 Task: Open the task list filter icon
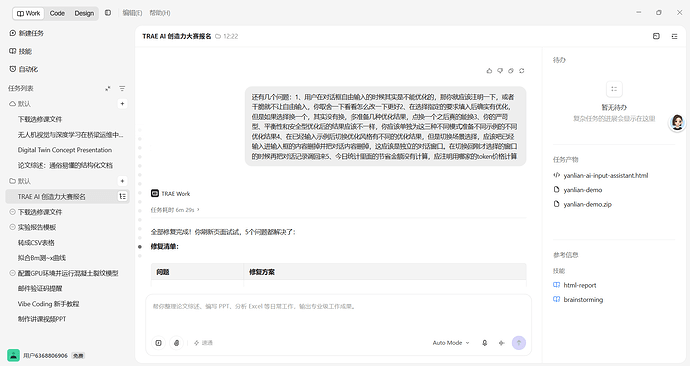coord(122,88)
